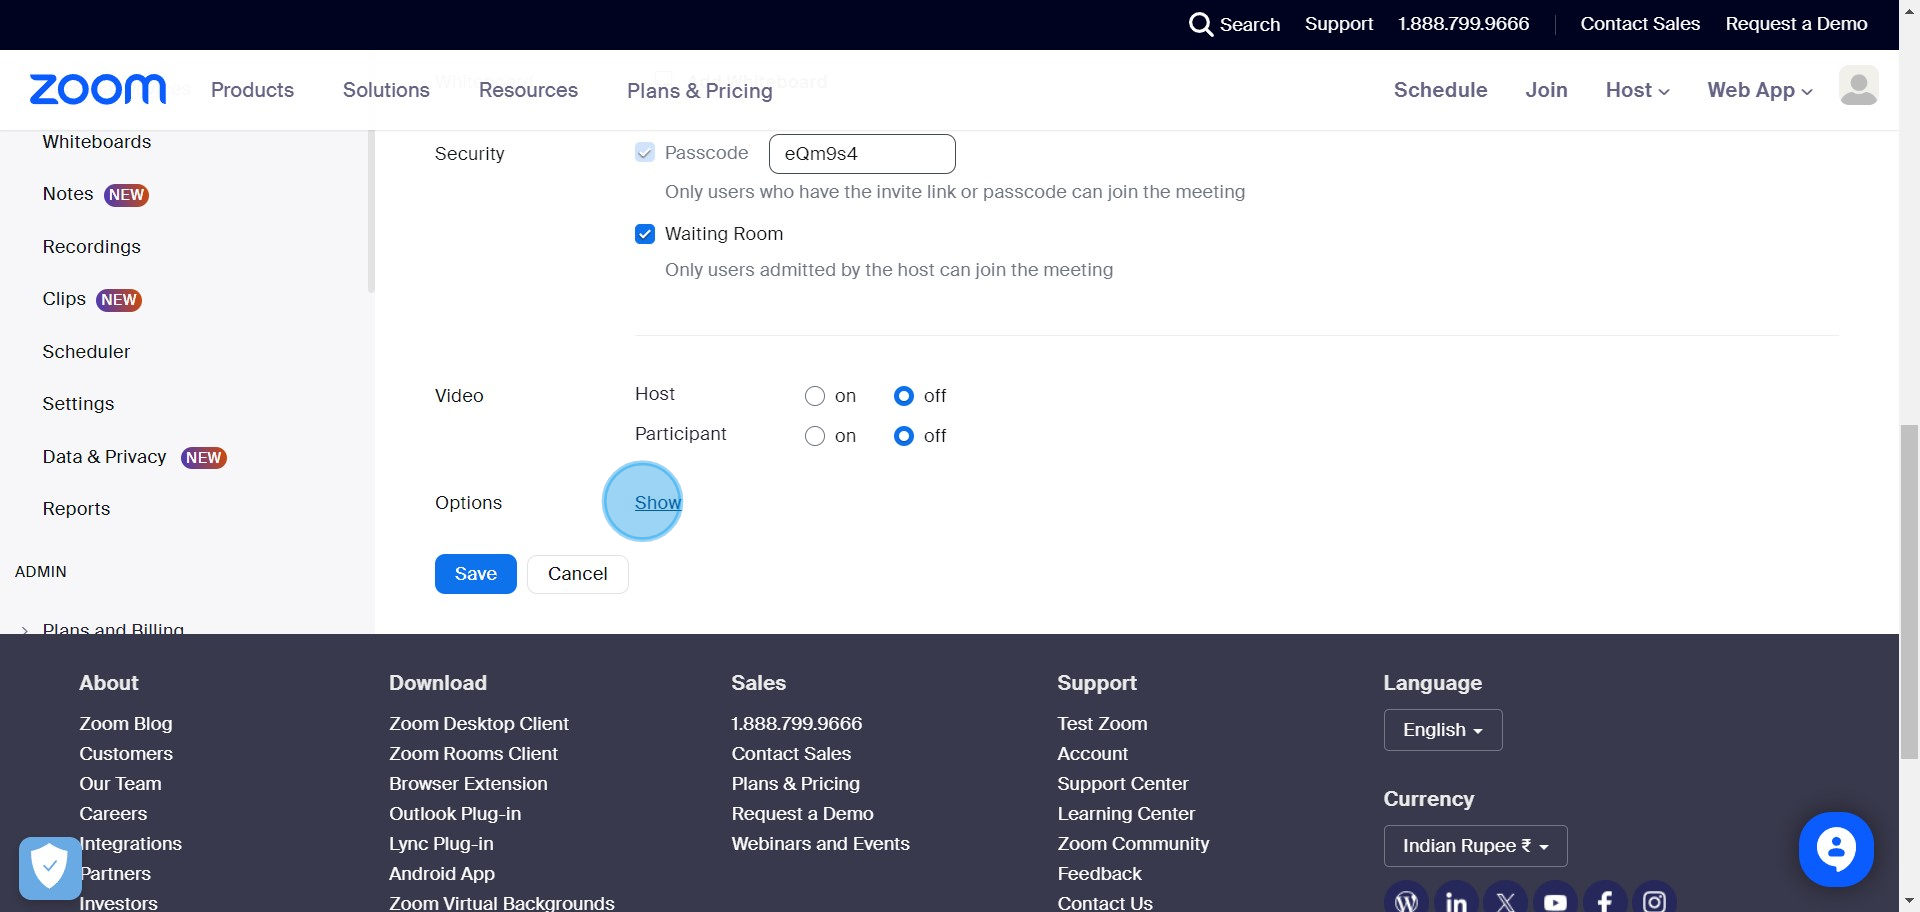Open Zoom Blog footer link

click(126, 724)
